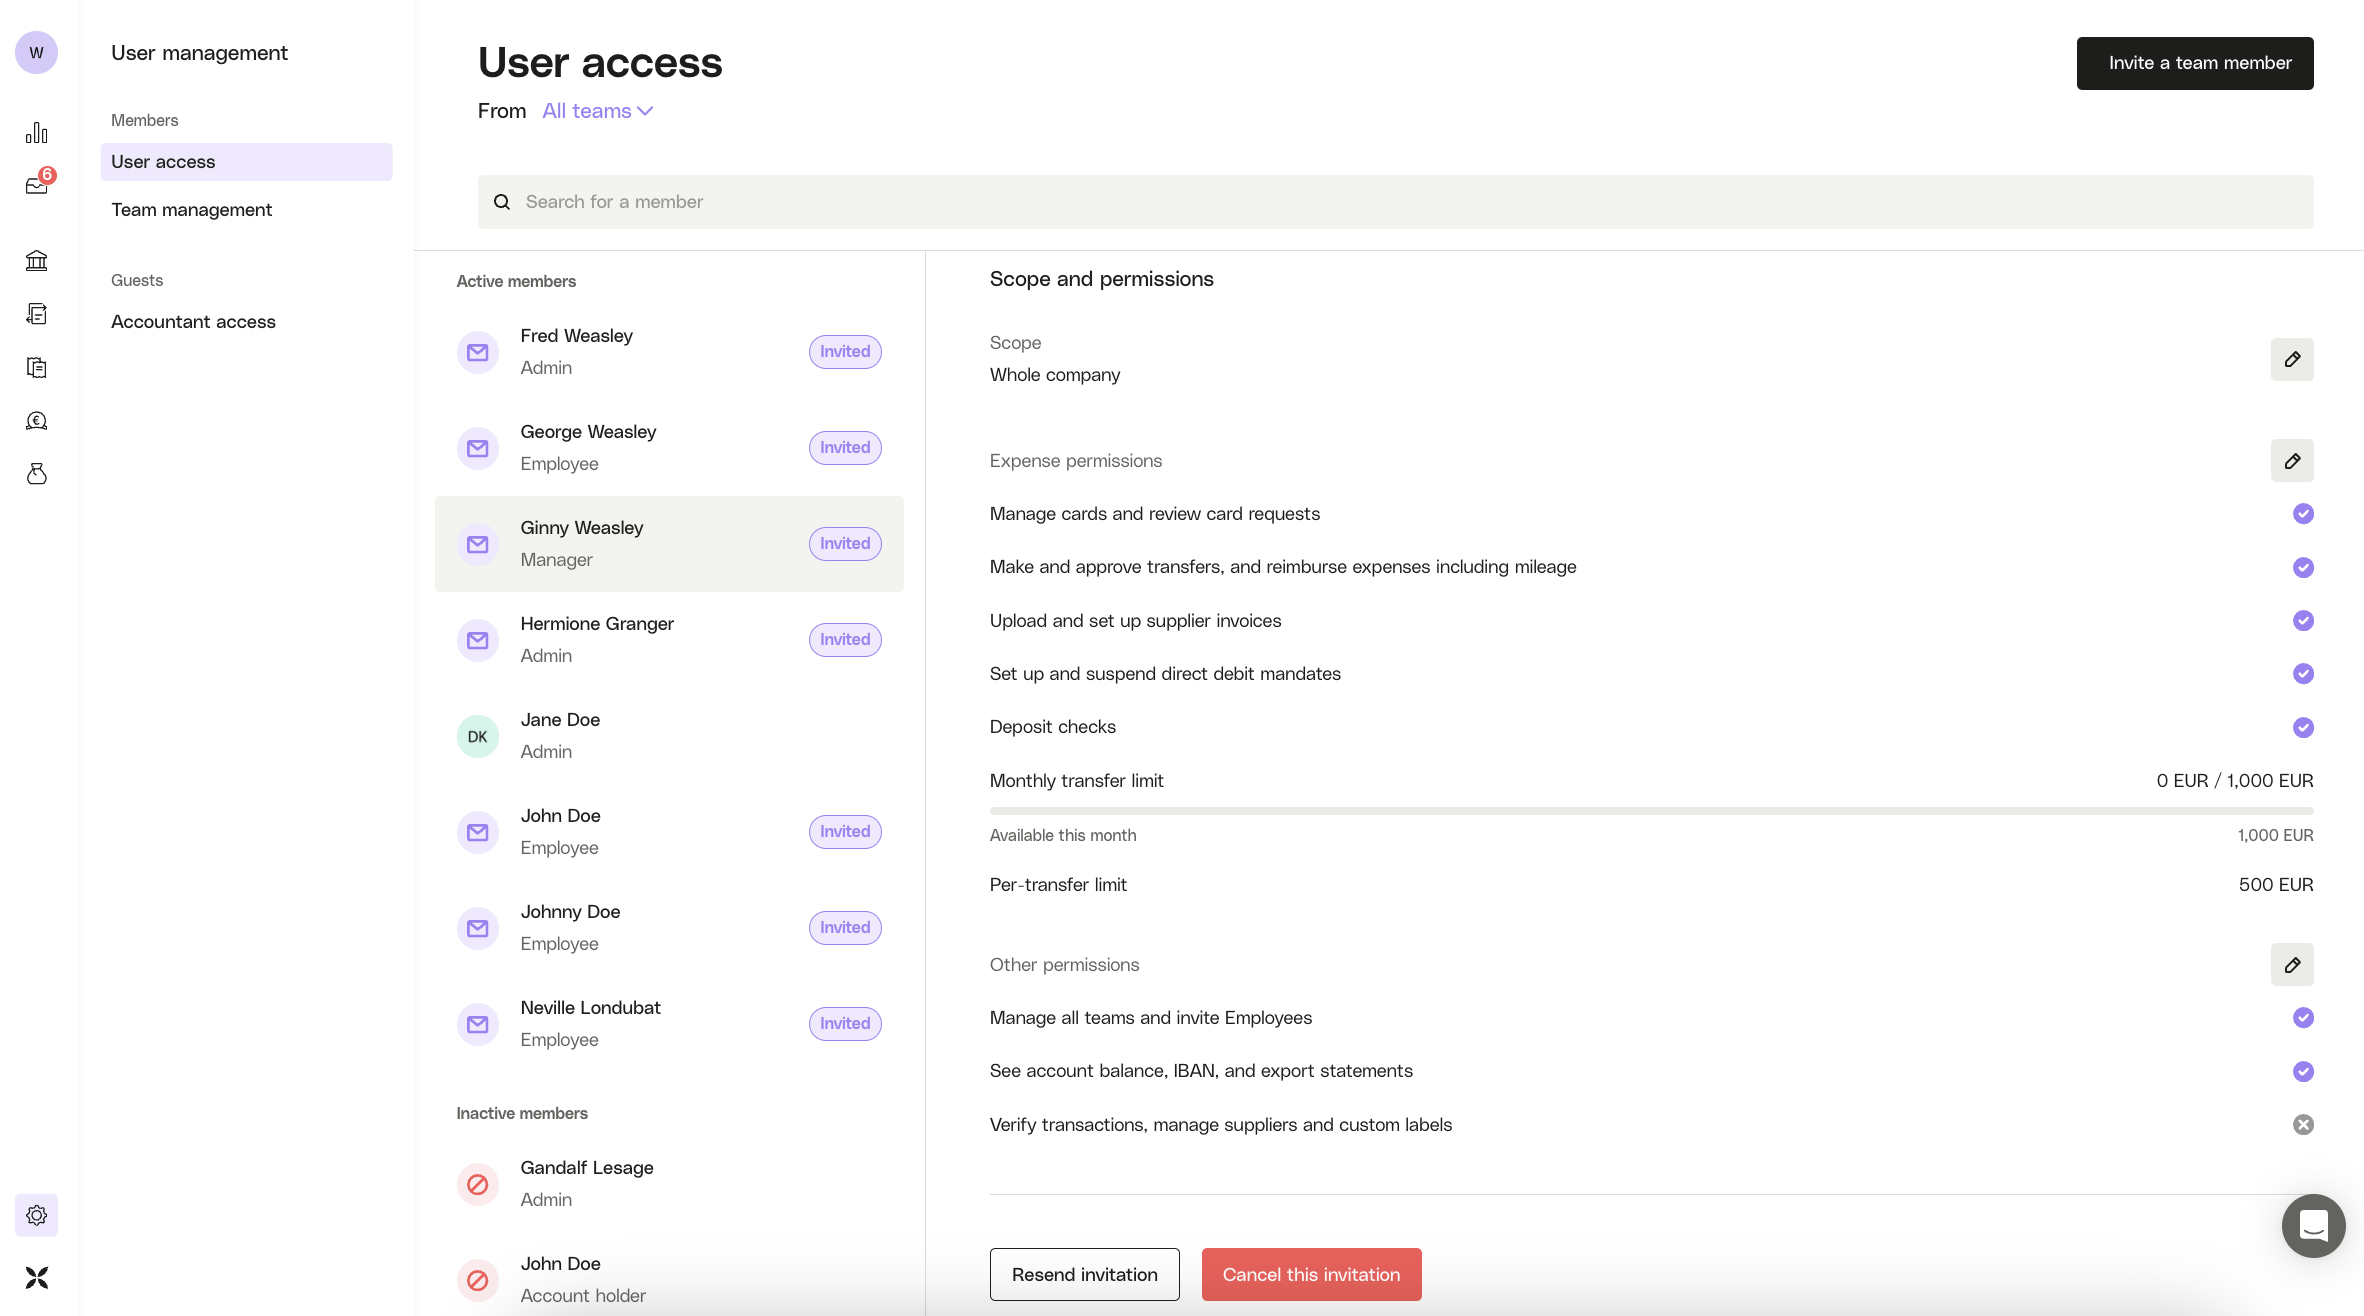
Task: Click the Verify transactions cross indicator
Action: point(2303,1125)
